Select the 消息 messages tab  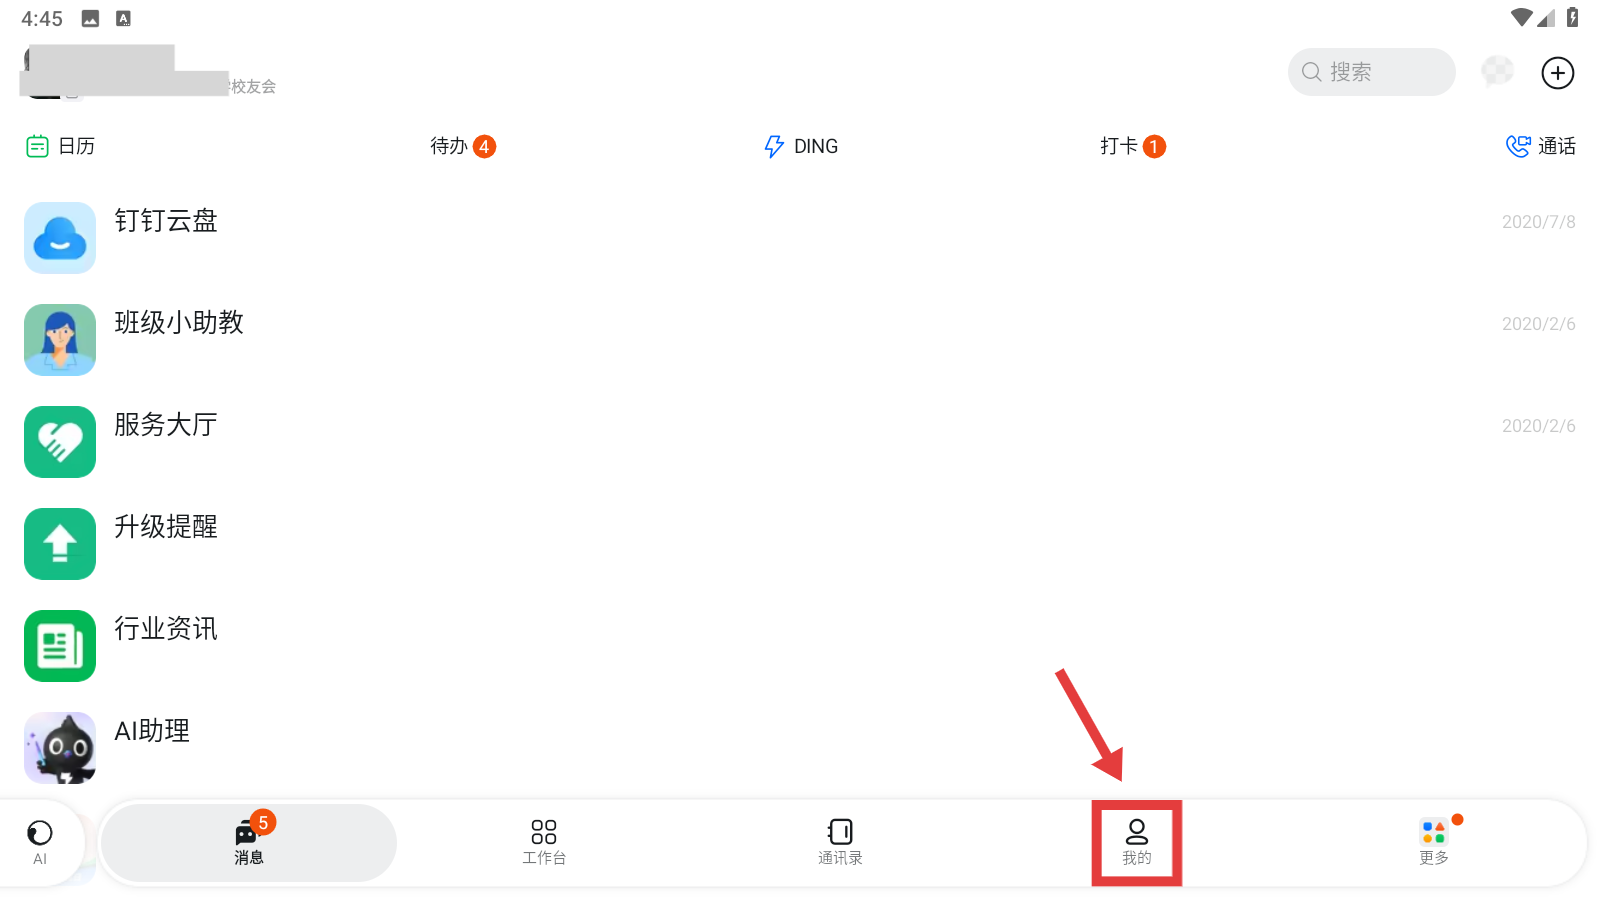(x=249, y=843)
